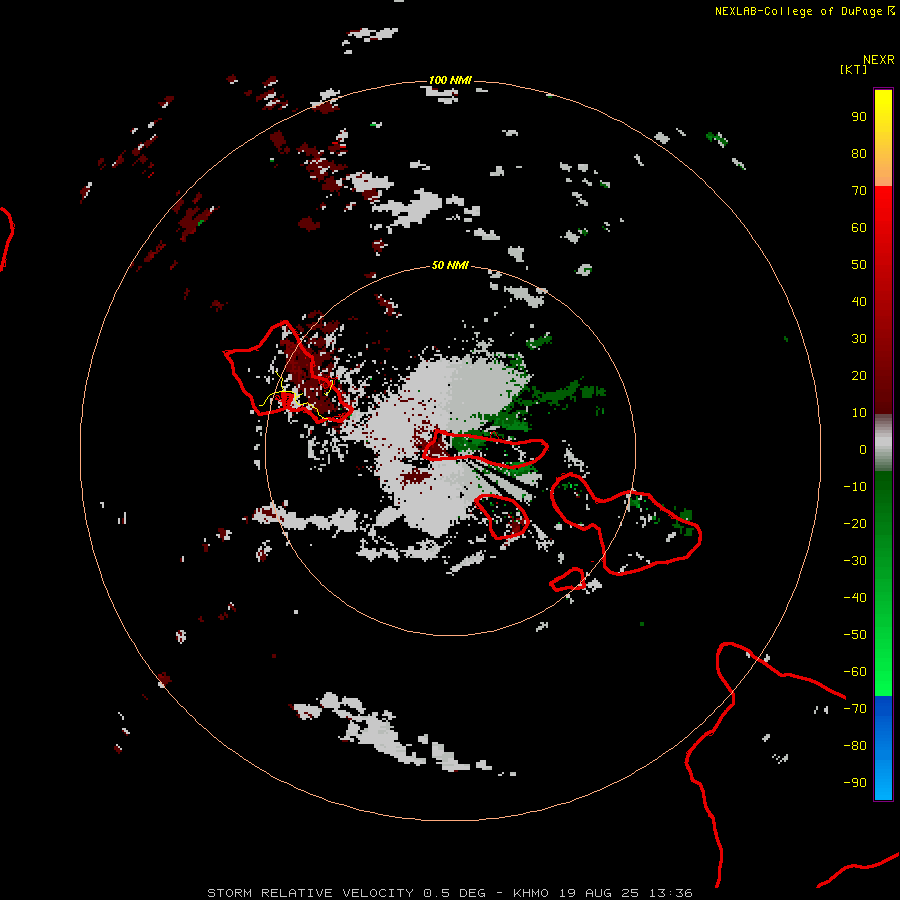
Task: Click the positive 30 scale value
Action: (859, 339)
